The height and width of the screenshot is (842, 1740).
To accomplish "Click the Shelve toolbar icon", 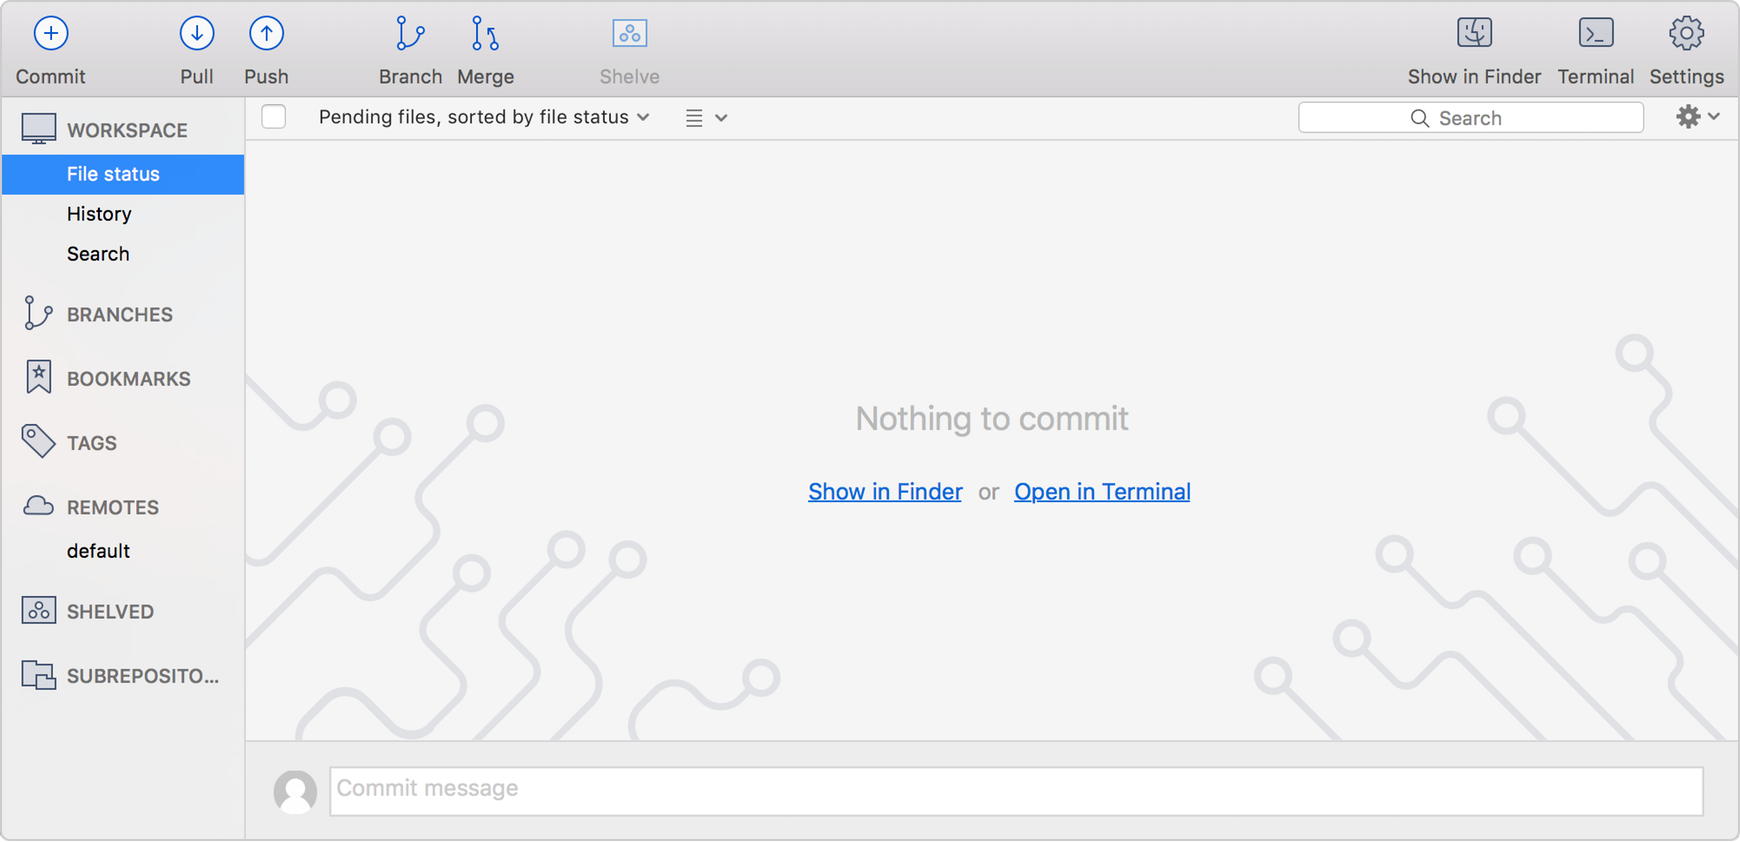I will point(629,34).
